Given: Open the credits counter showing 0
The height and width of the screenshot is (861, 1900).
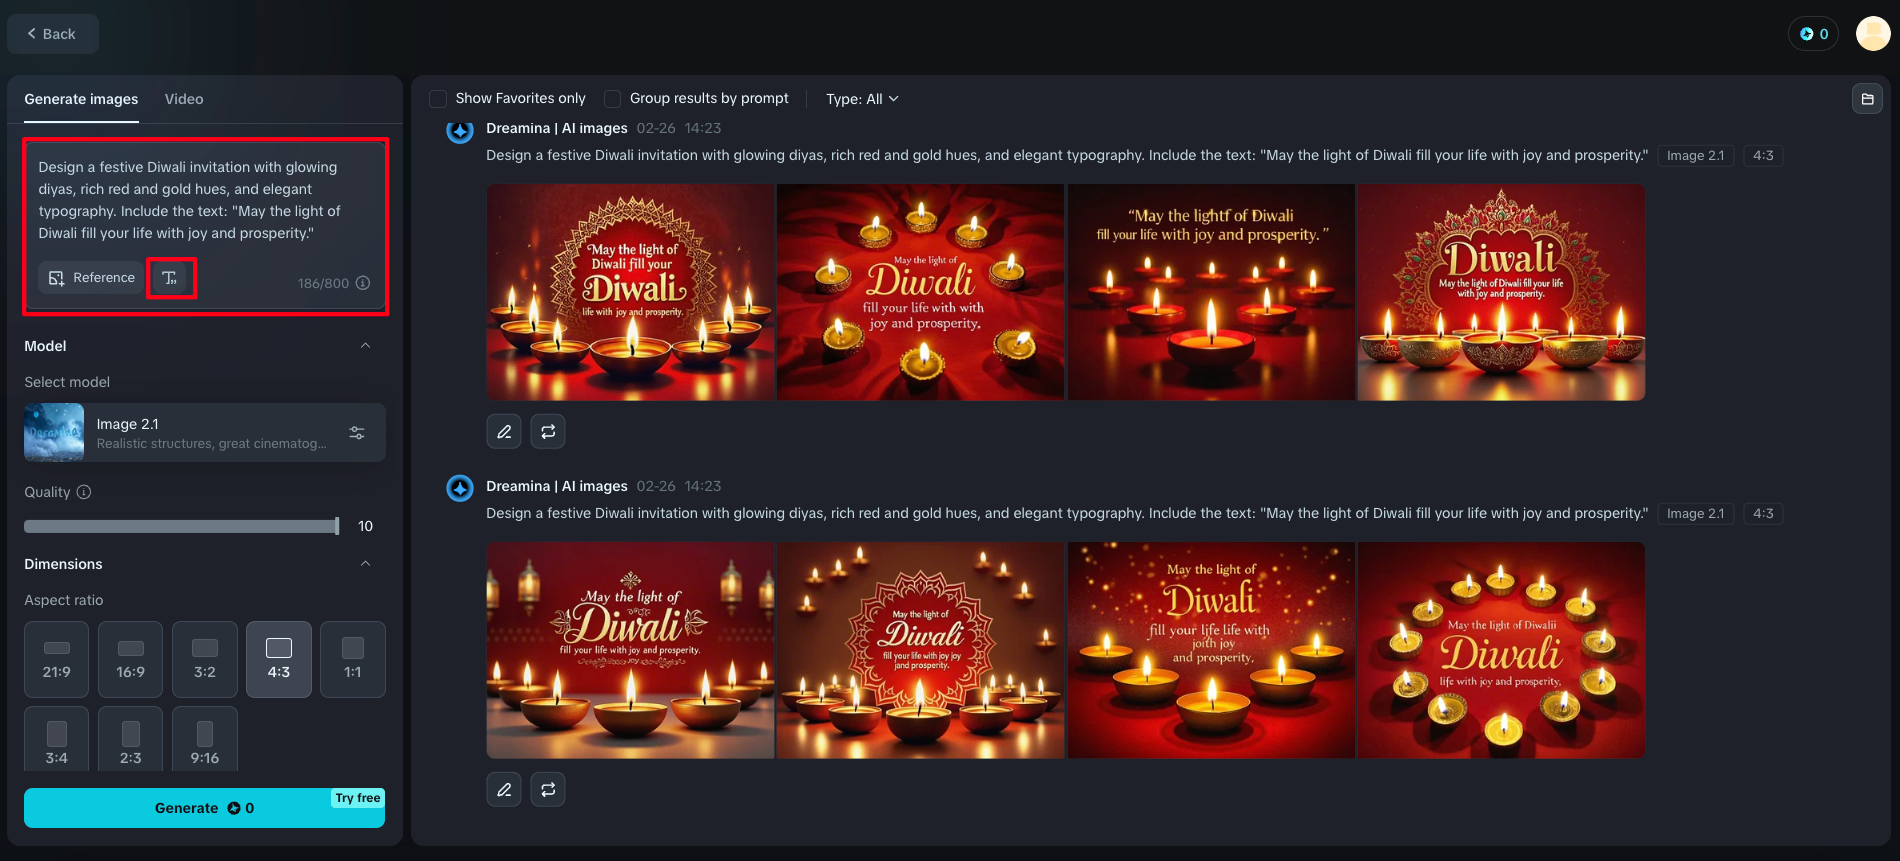Looking at the screenshot, I should click(x=1813, y=34).
